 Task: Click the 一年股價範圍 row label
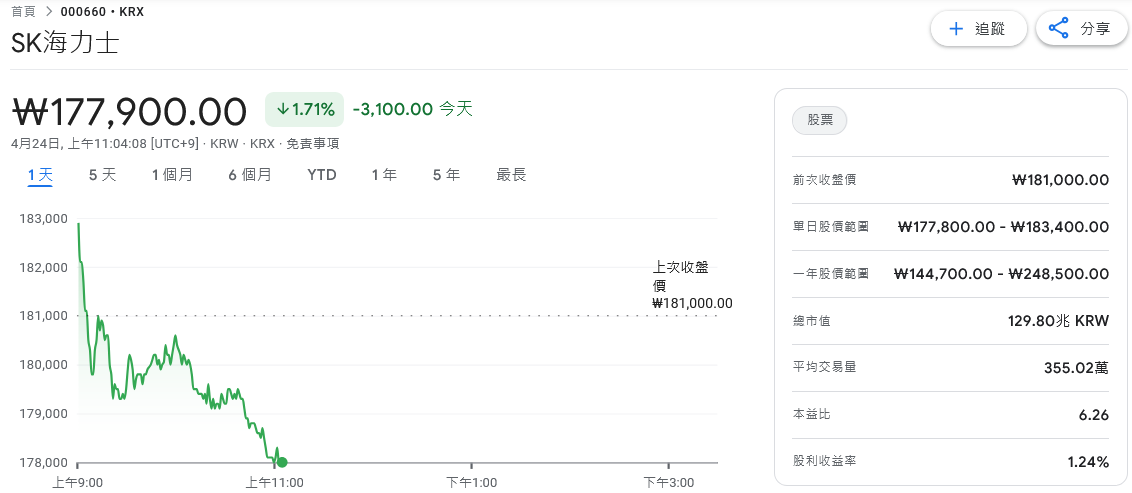tap(831, 274)
